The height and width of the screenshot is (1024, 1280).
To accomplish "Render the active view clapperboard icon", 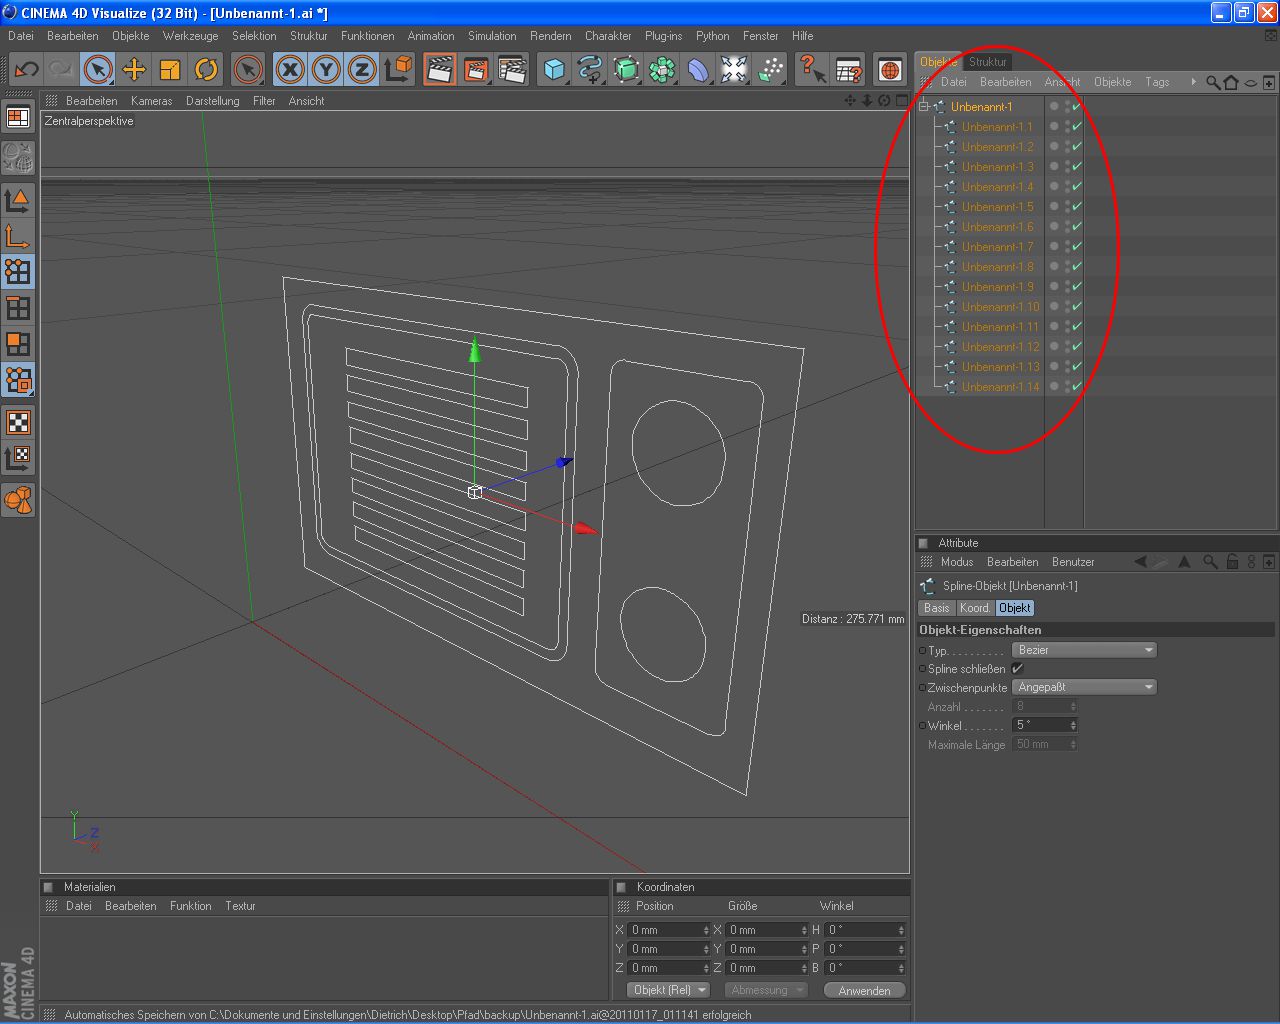I will click(439, 69).
